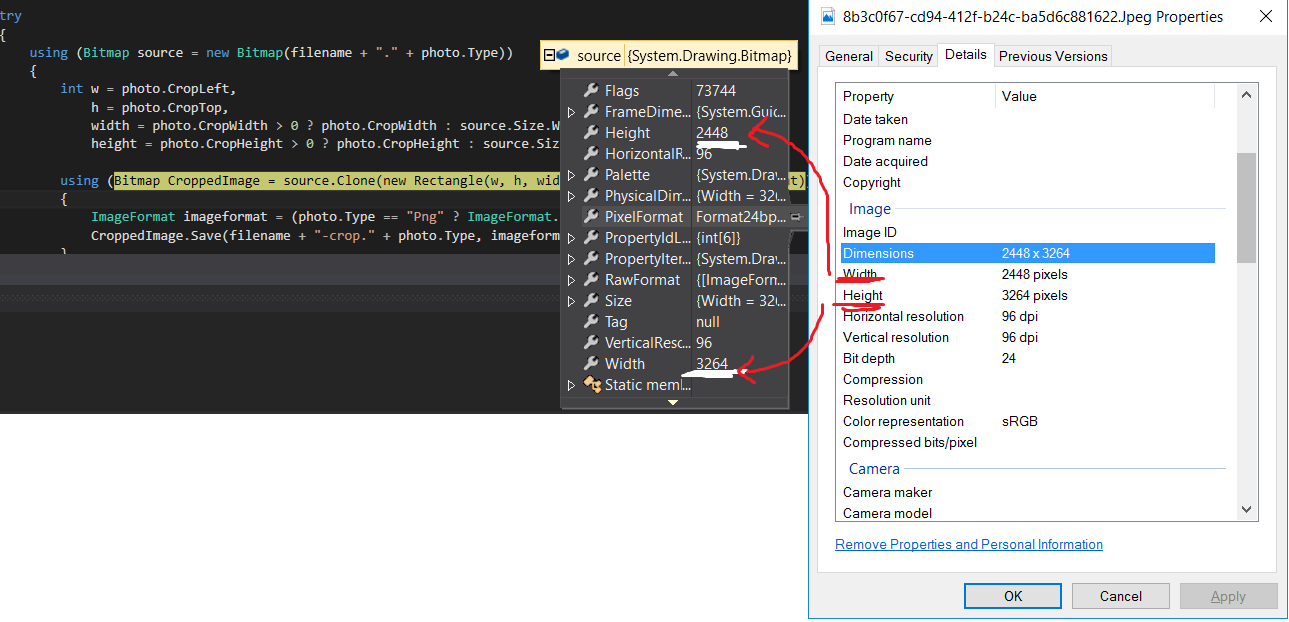Expand the Palette property
This screenshot has height=622, width=1289.
coord(573,174)
